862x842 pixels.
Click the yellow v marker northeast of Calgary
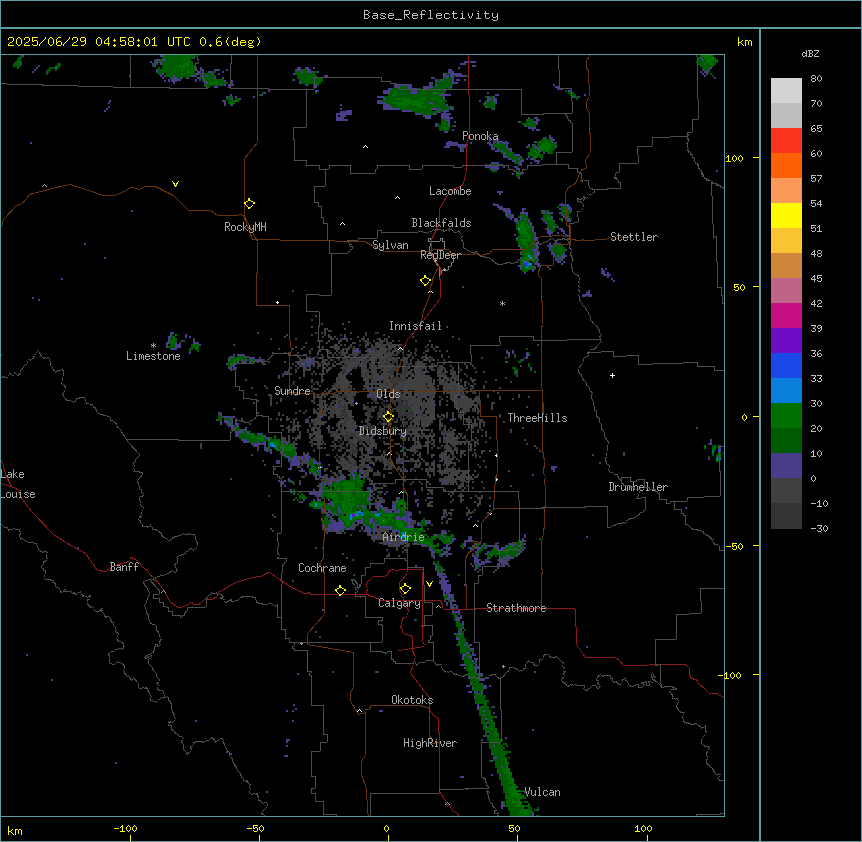(x=429, y=584)
